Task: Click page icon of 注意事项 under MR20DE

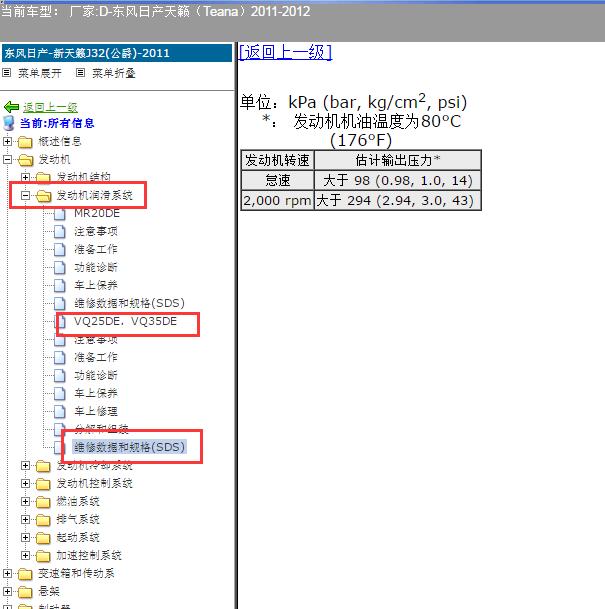Action: coord(59,231)
